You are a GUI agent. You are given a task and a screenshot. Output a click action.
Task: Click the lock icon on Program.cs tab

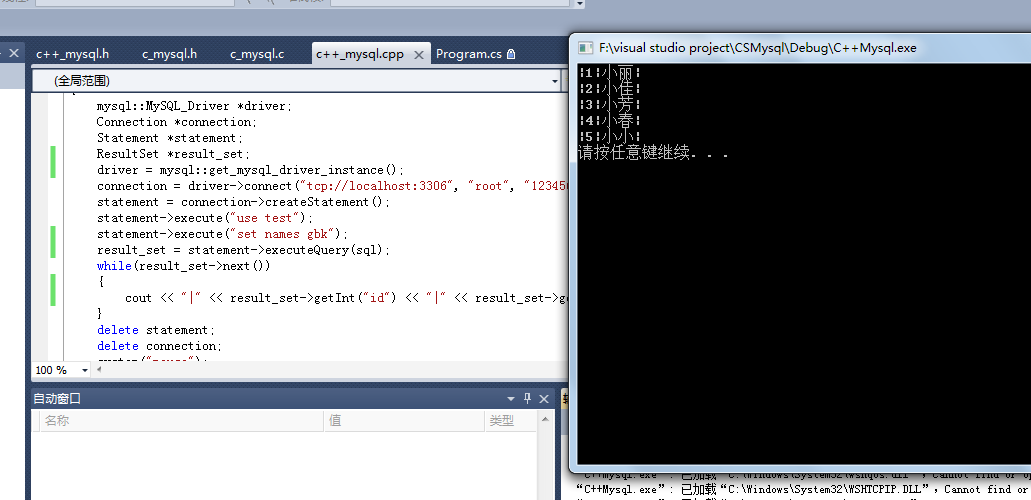[x=511, y=54]
